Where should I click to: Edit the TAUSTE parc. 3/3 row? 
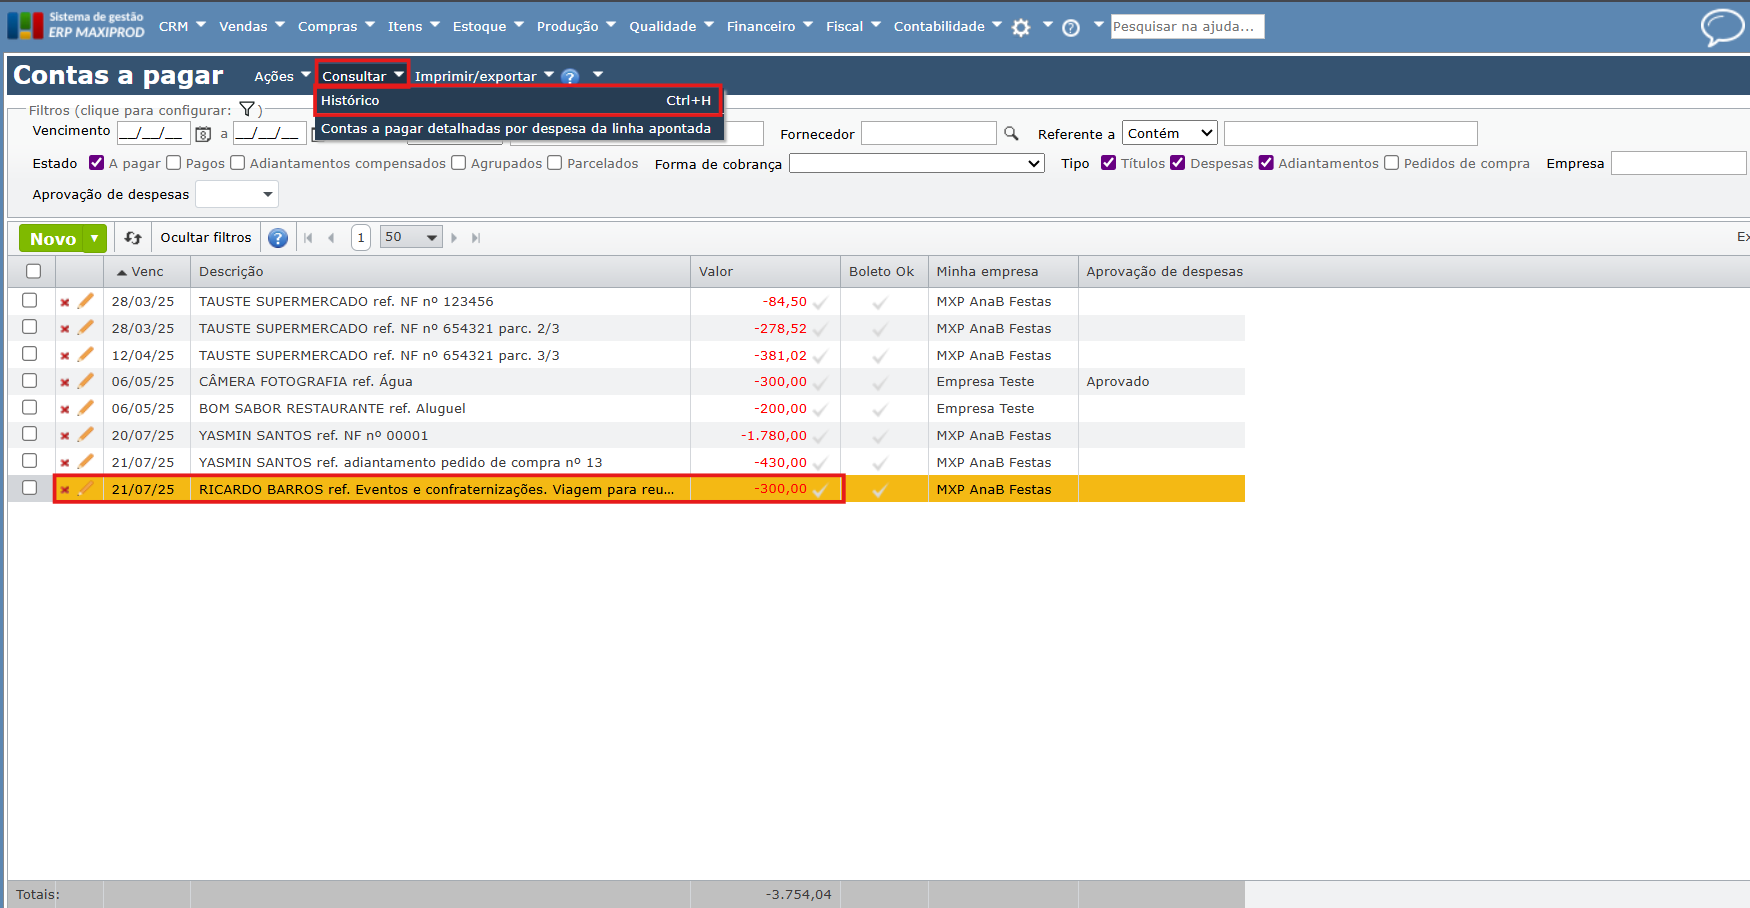click(x=86, y=355)
